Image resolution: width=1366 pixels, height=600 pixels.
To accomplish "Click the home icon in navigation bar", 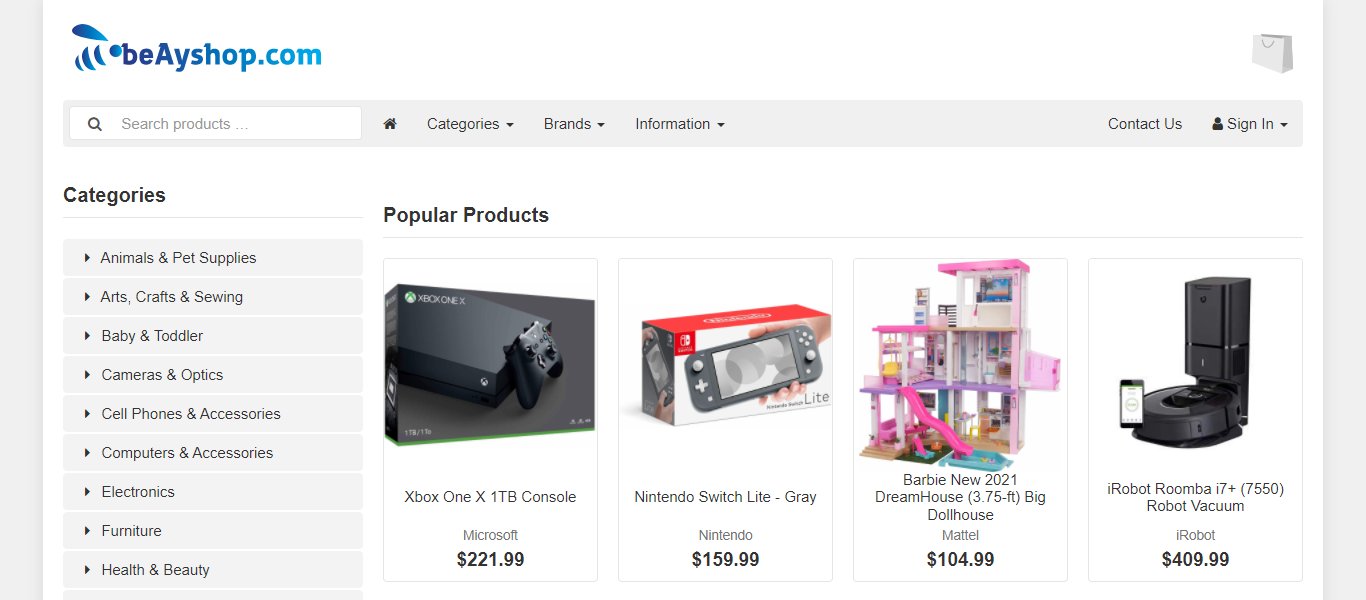I will coord(390,124).
